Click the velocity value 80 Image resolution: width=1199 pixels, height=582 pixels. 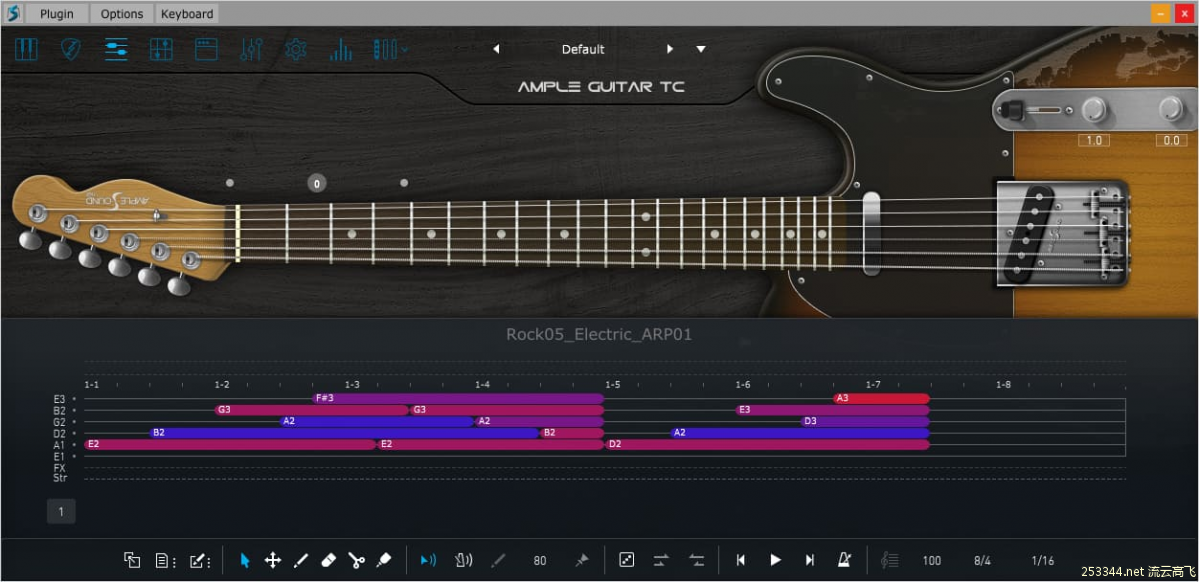pos(540,561)
